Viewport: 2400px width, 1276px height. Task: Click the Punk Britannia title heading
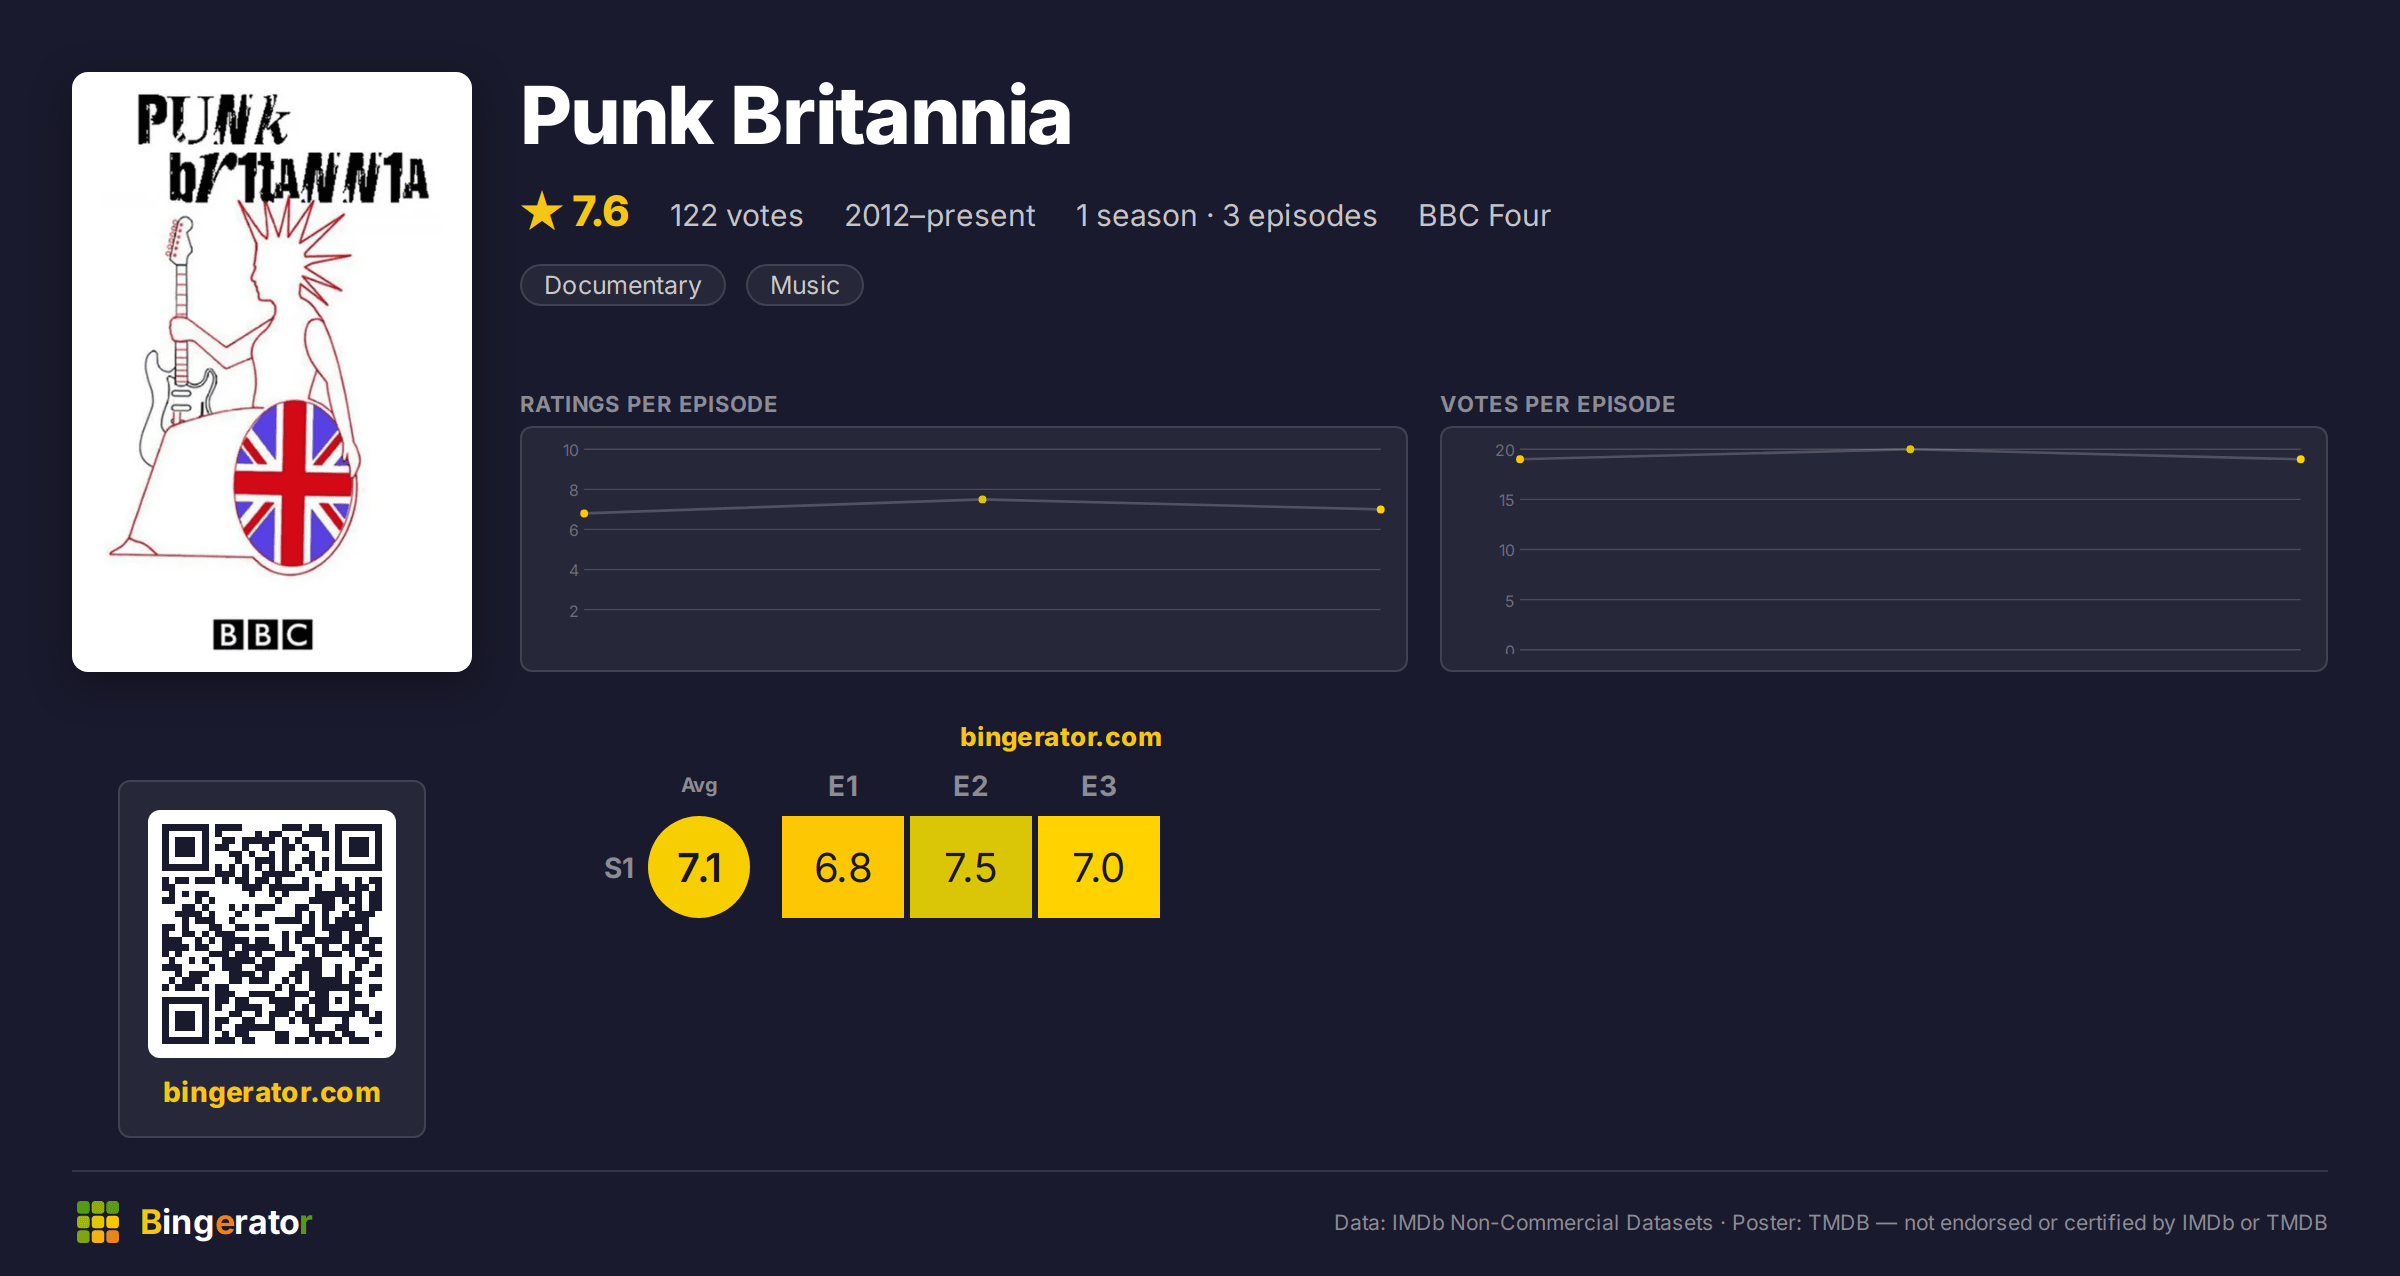(796, 116)
